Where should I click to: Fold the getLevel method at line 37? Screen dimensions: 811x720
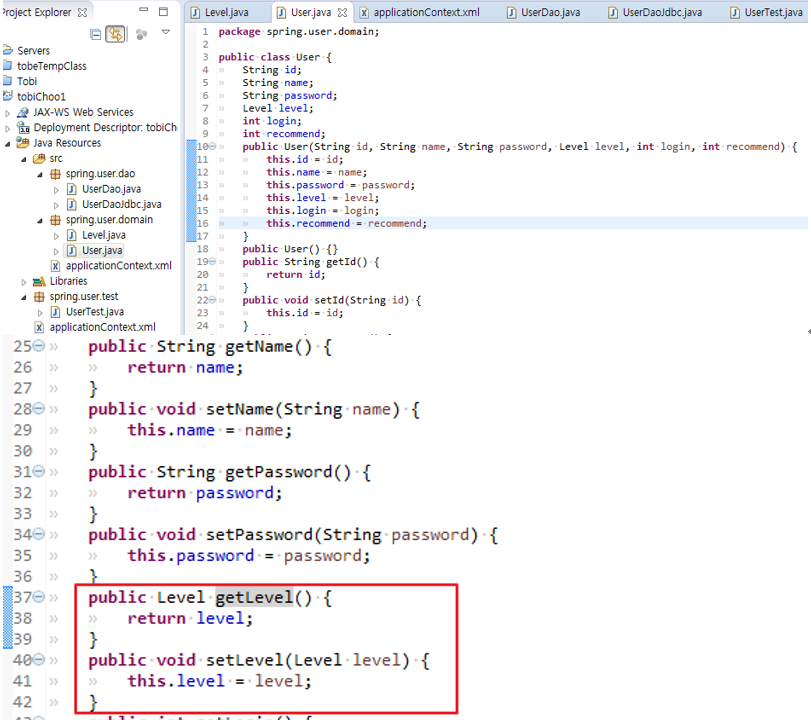tap(39, 597)
